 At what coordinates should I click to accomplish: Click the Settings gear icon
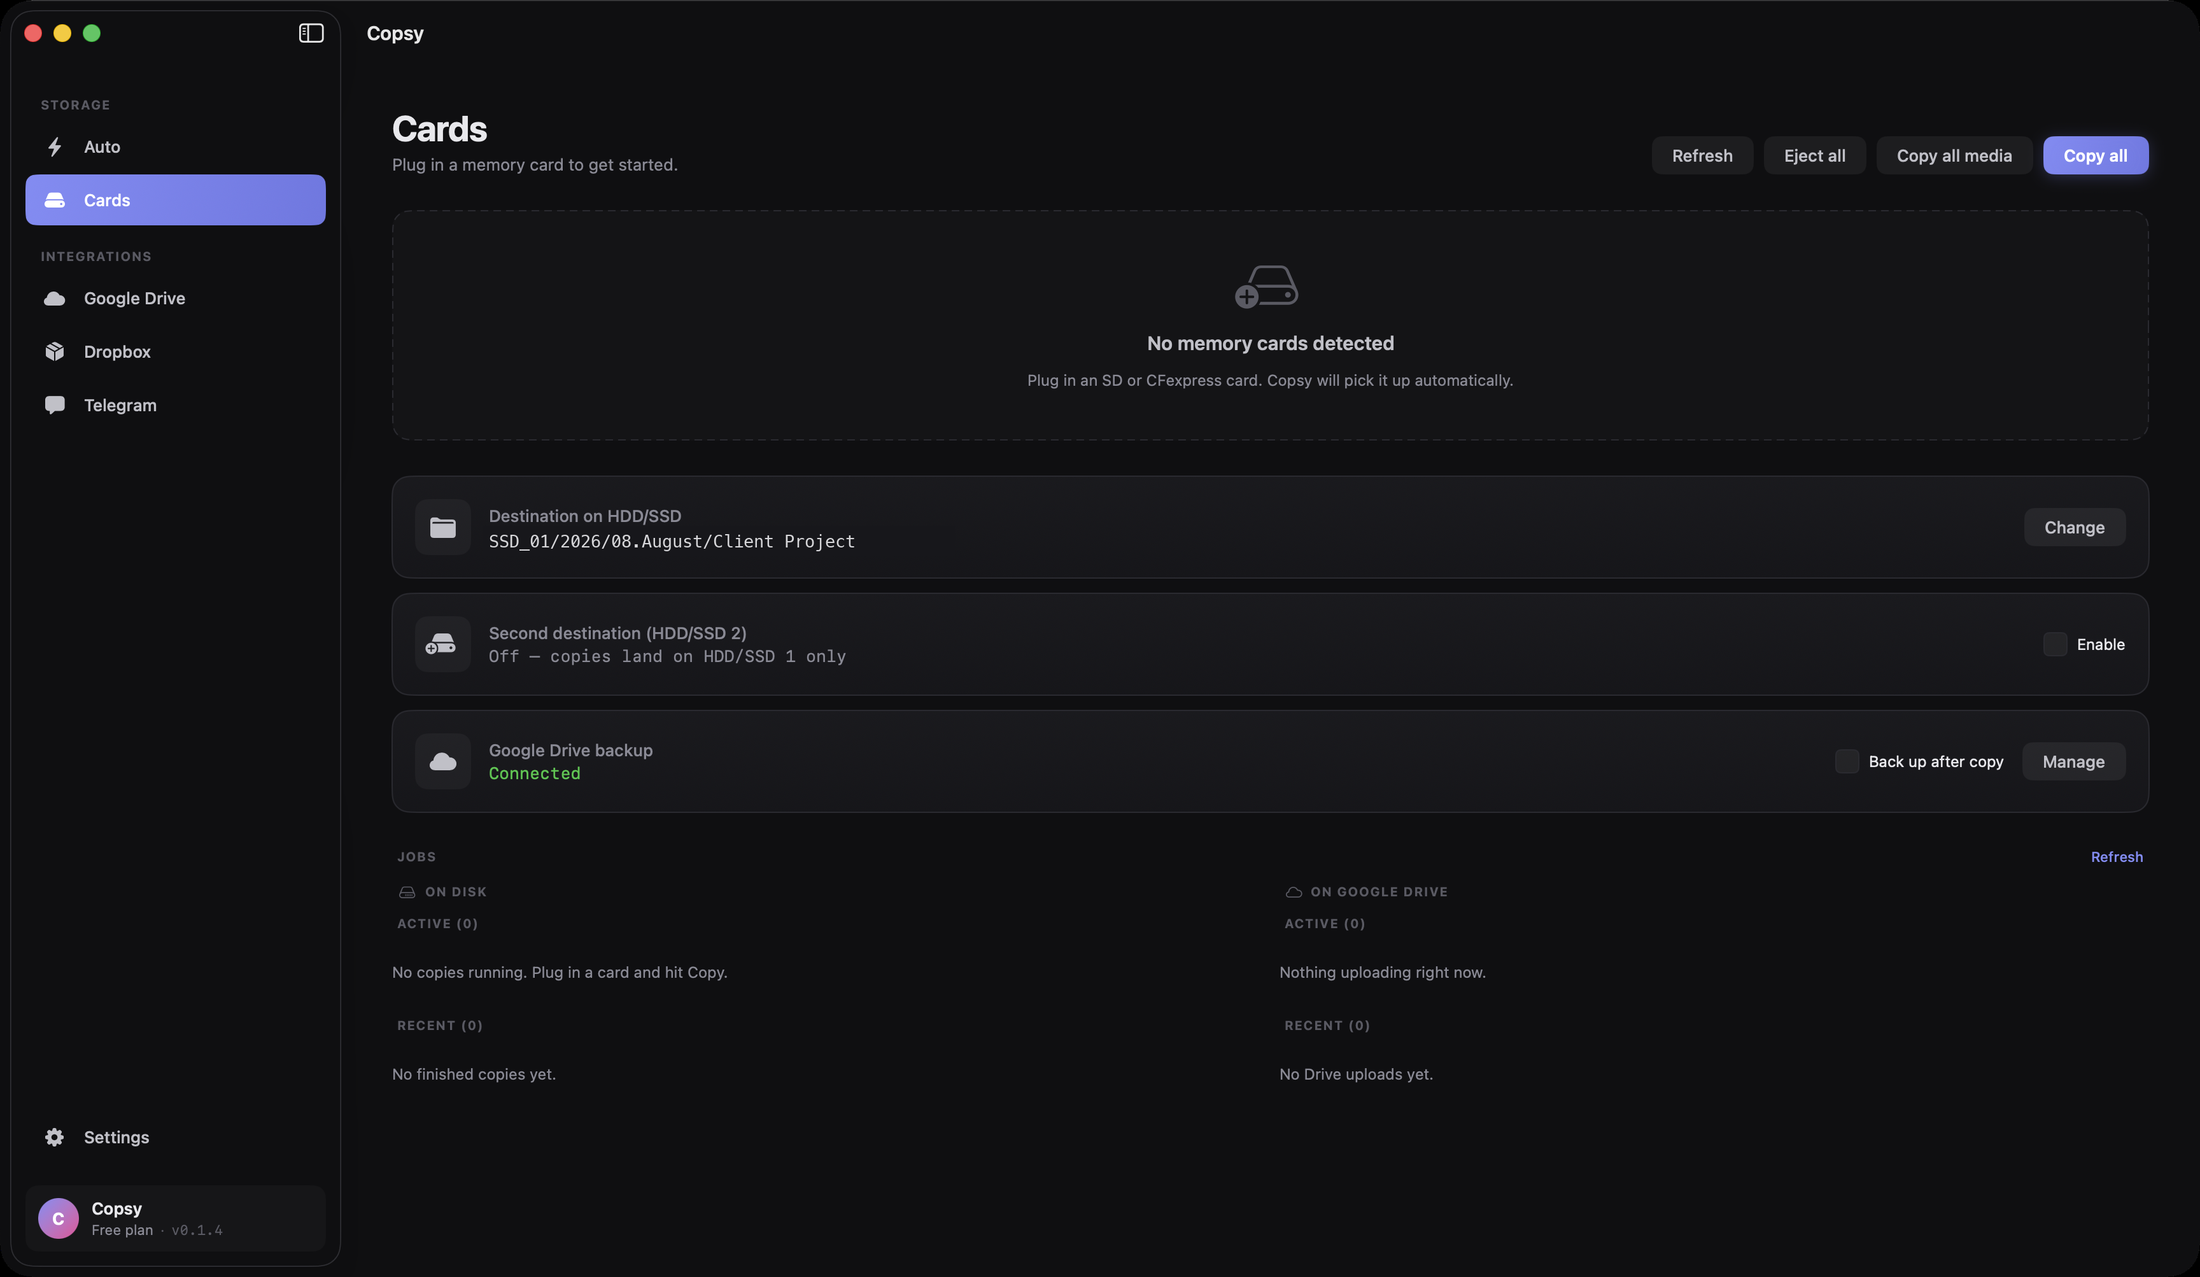(55, 1137)
